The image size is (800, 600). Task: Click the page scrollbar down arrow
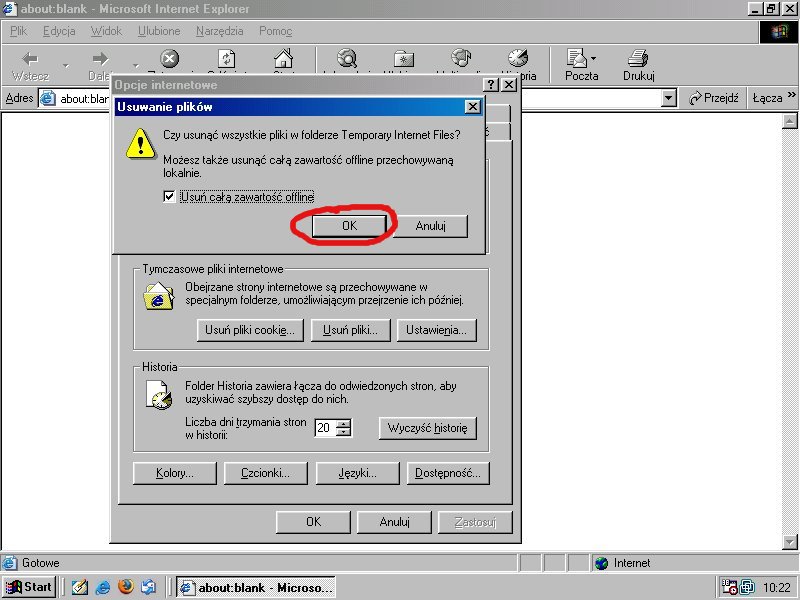pyautogui.click(x=789, y=541)
